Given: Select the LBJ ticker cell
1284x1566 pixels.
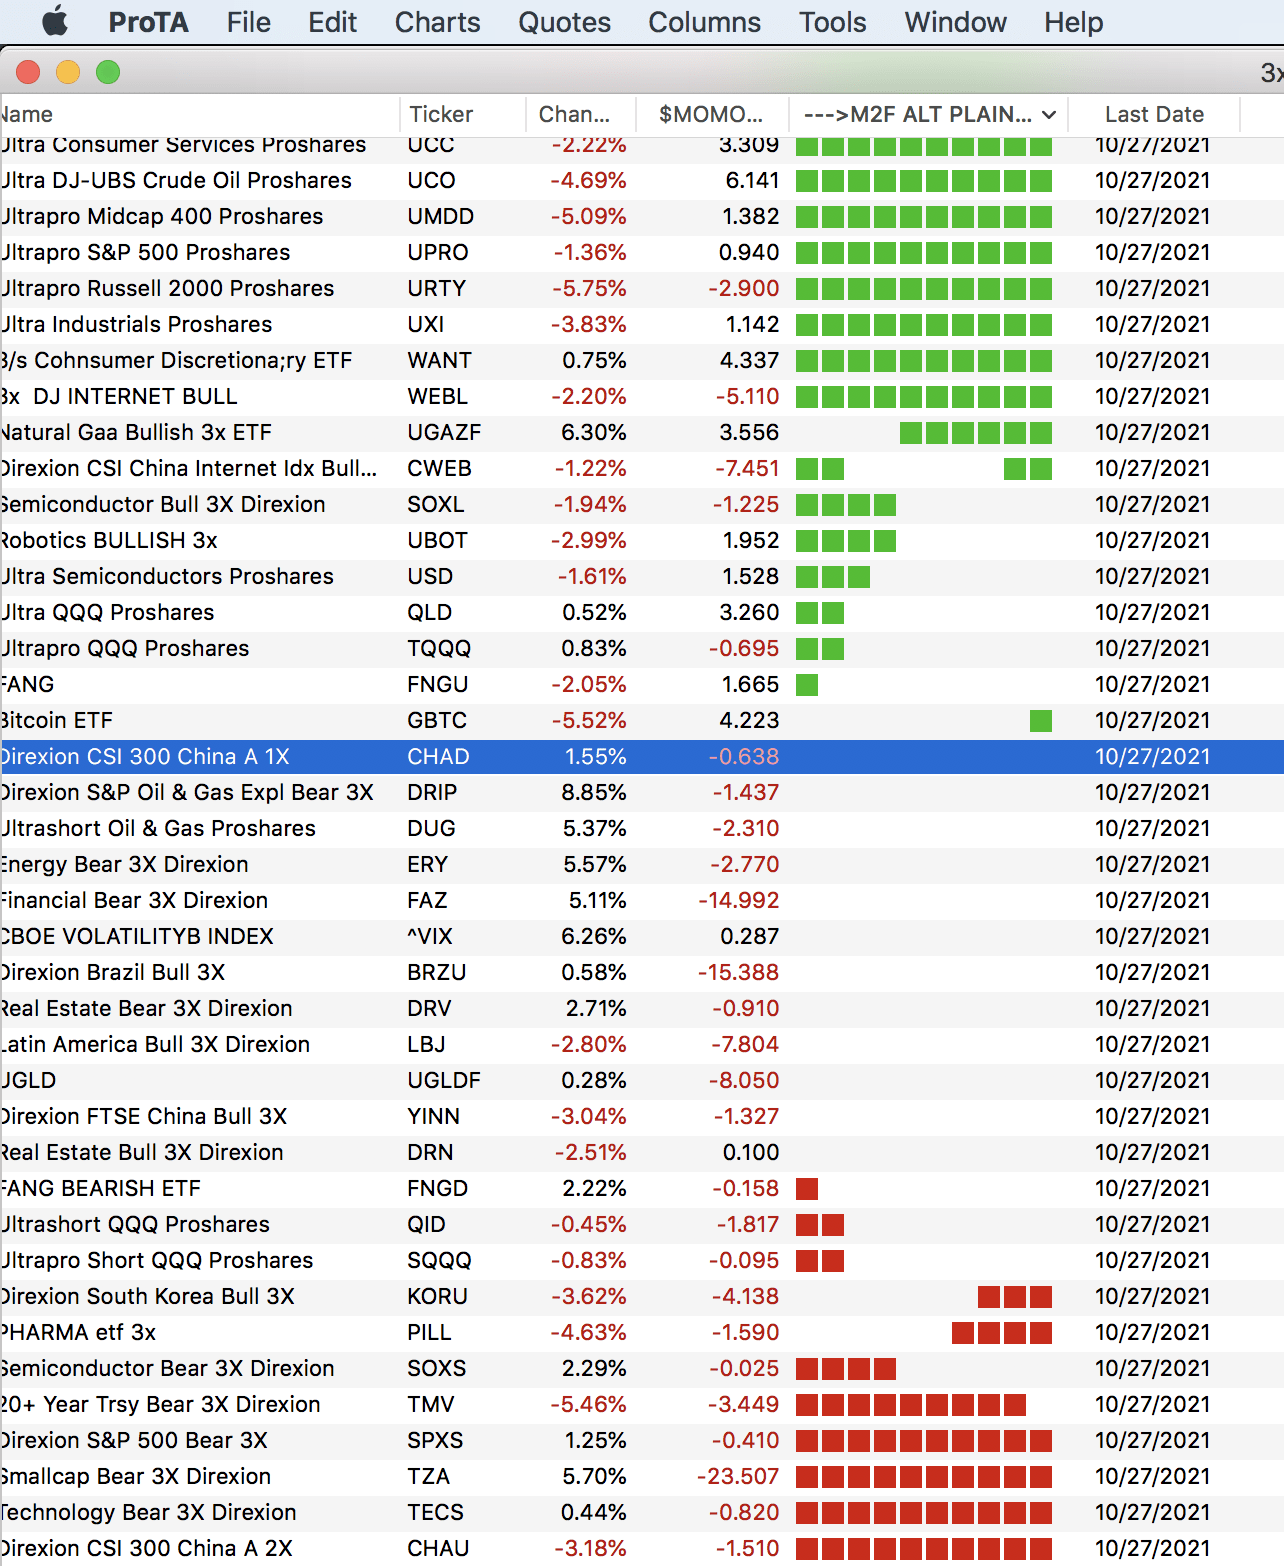Looking at the screenshot, I should [x=426, y=1044].
